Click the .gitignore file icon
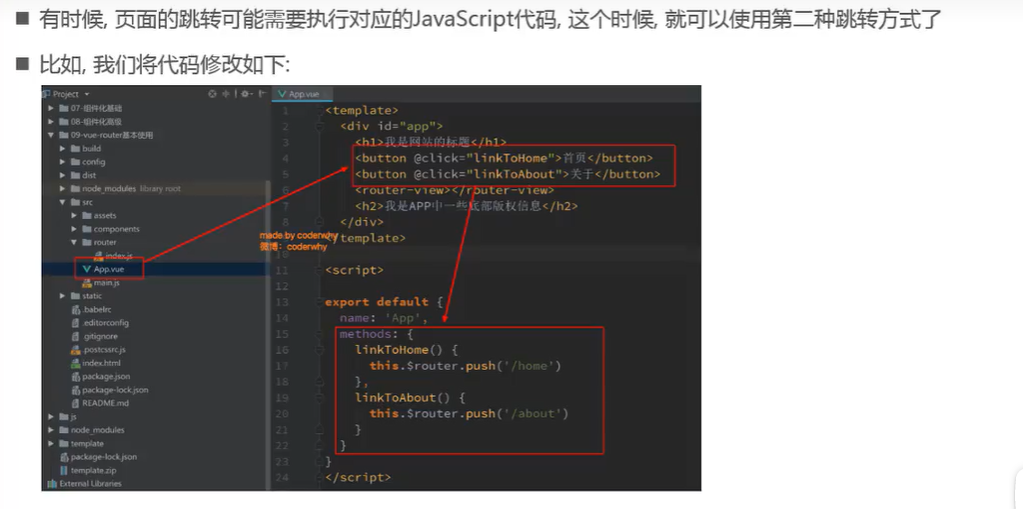The height and width of the screenshot is (509, 1023). (x=76, y=336)
